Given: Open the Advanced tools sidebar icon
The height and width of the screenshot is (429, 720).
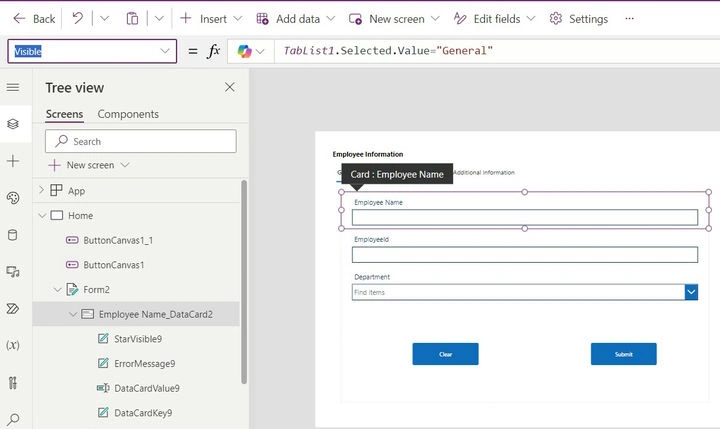Looking at the screenshot, I should [x=13, y=383].
